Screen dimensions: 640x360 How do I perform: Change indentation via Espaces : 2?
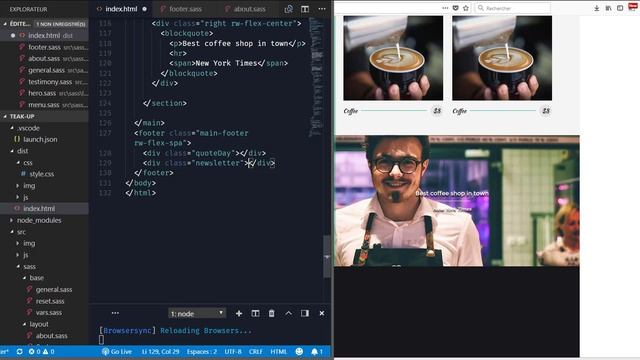point(202,351)
